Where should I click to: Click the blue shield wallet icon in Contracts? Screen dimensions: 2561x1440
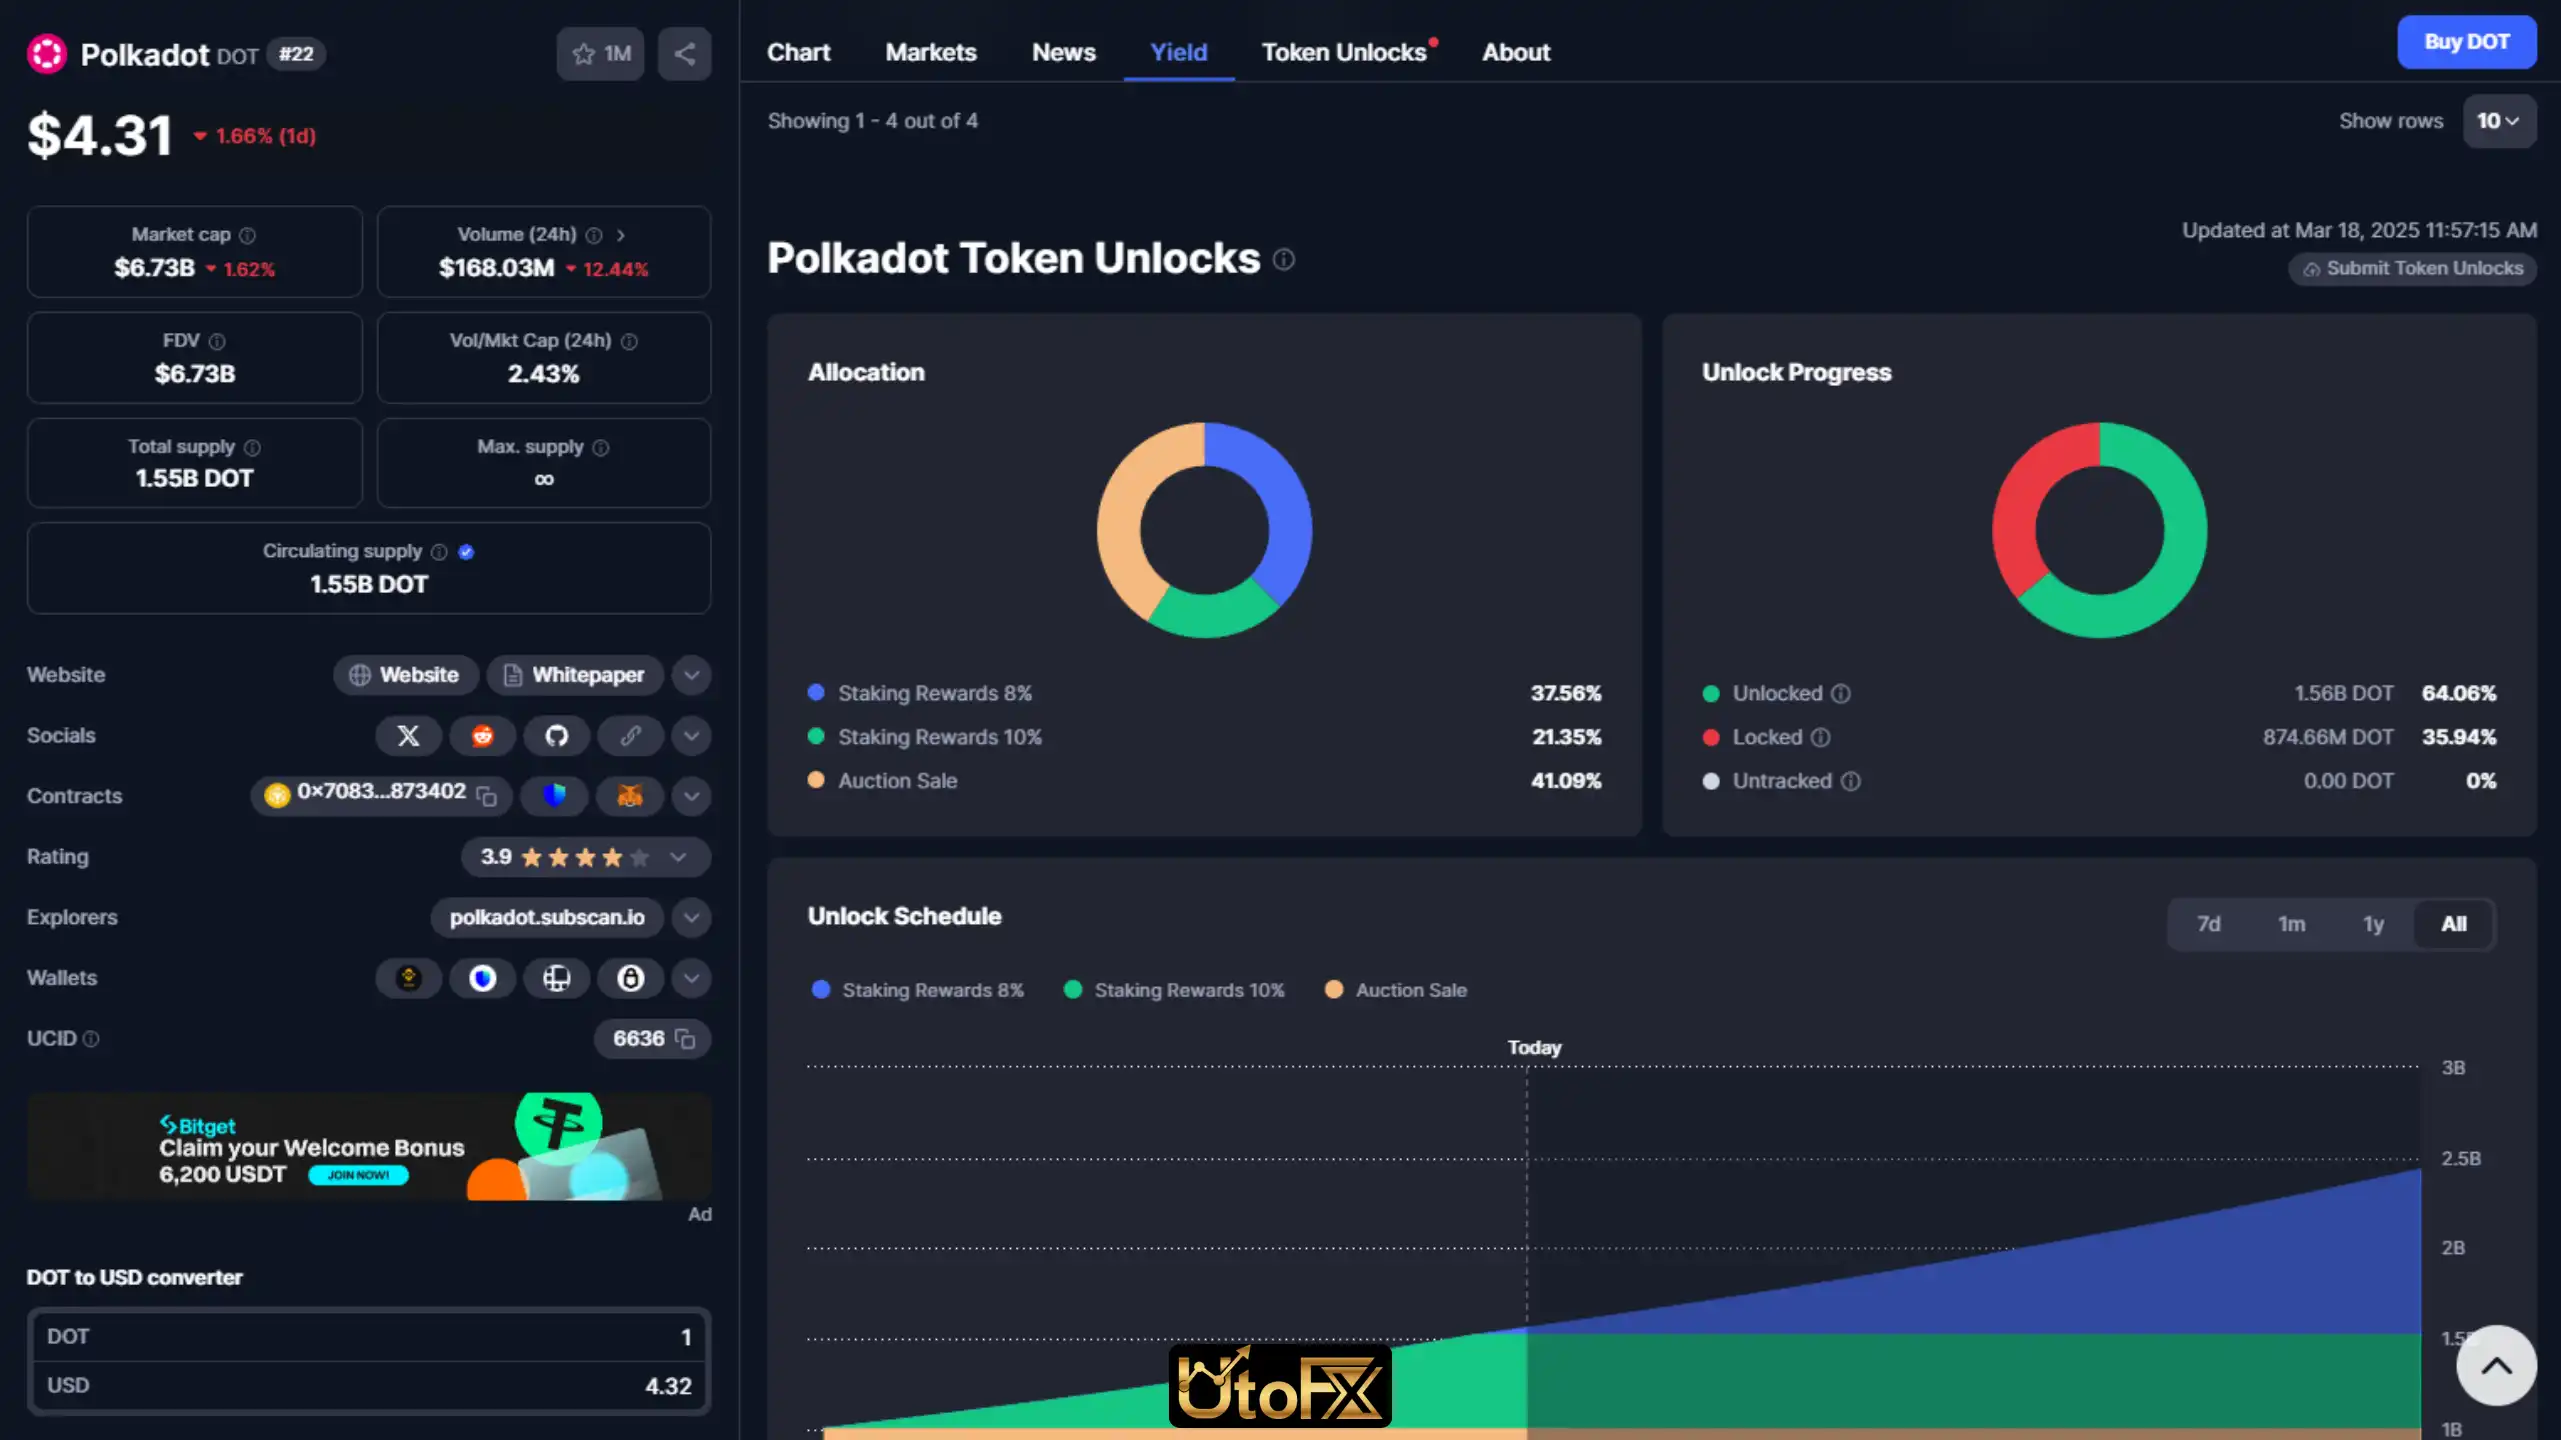tap(554, 796)
